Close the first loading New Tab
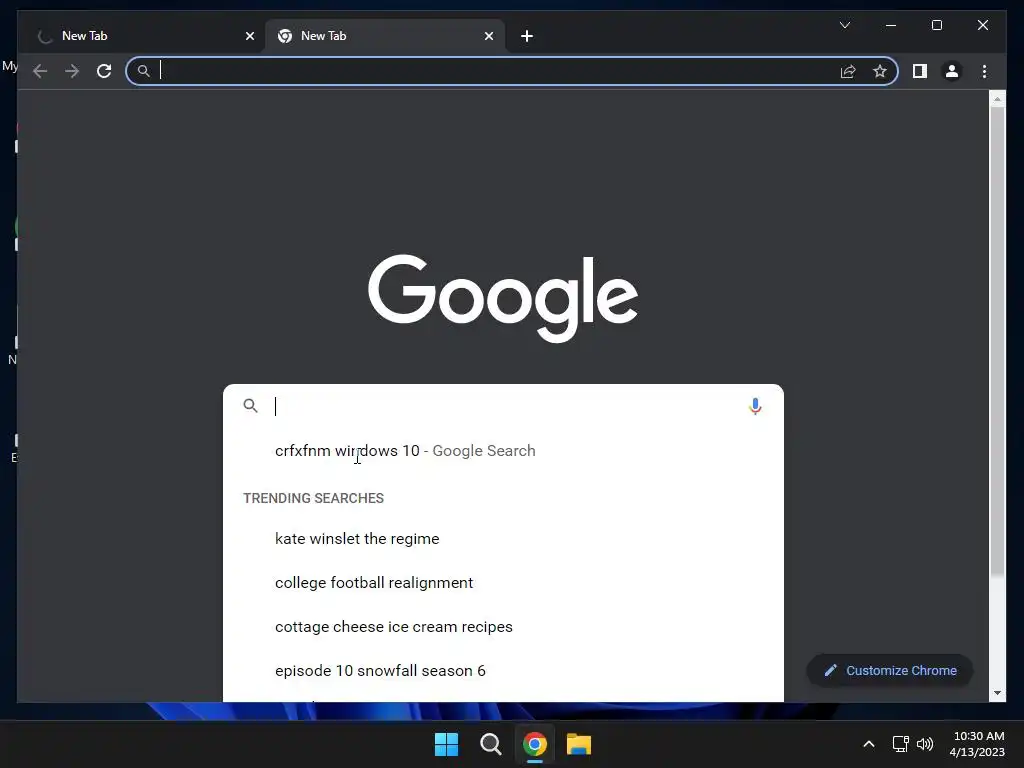 click(249, 36)
